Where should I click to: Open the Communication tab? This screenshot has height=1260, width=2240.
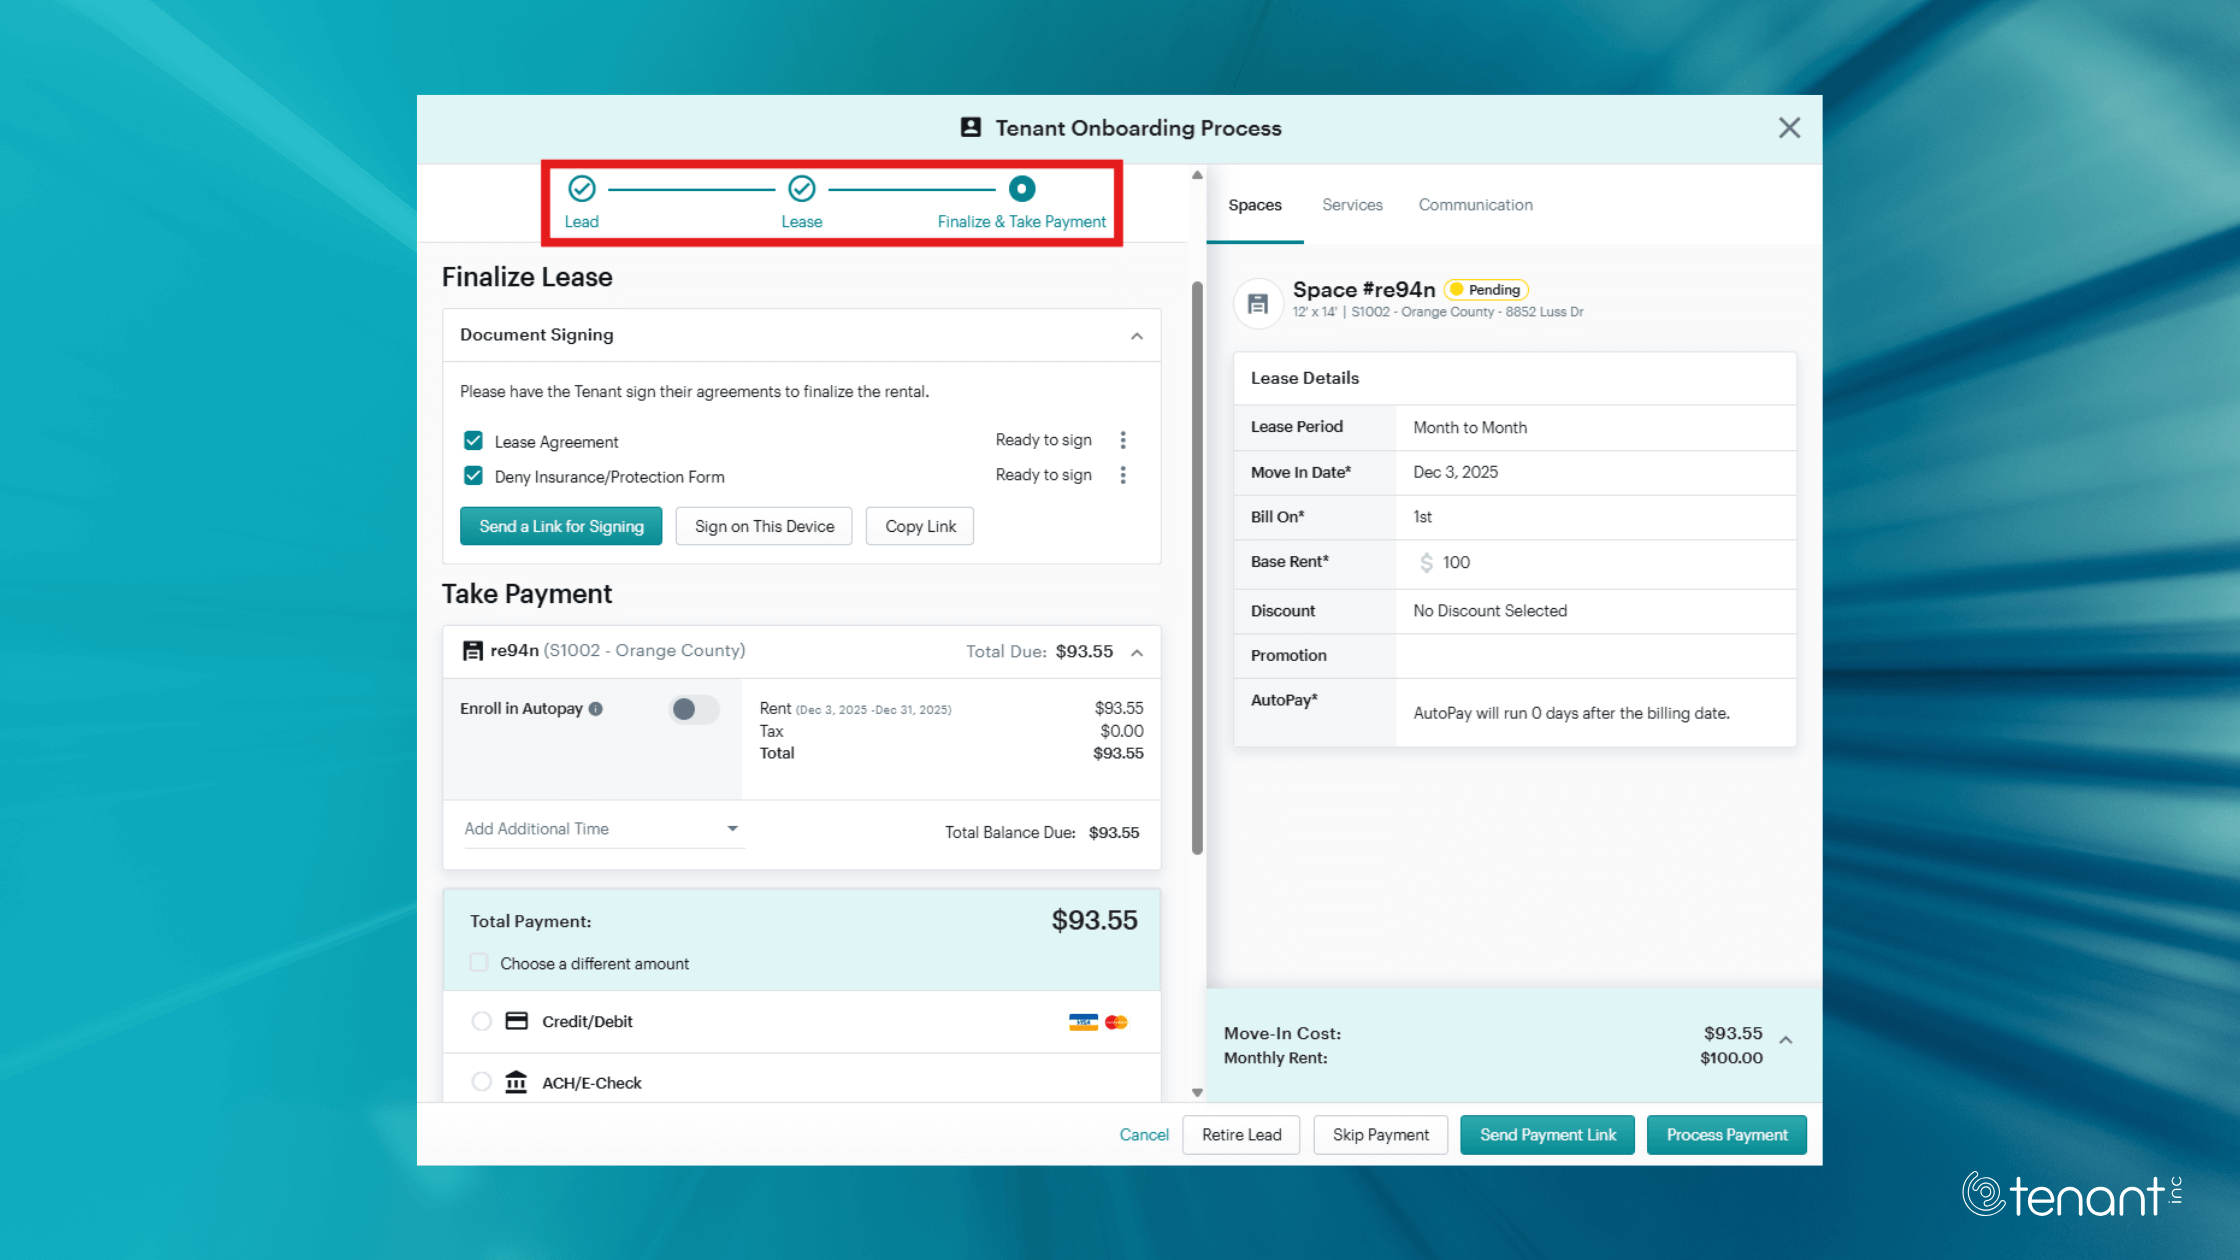[x=1475, y=204]
